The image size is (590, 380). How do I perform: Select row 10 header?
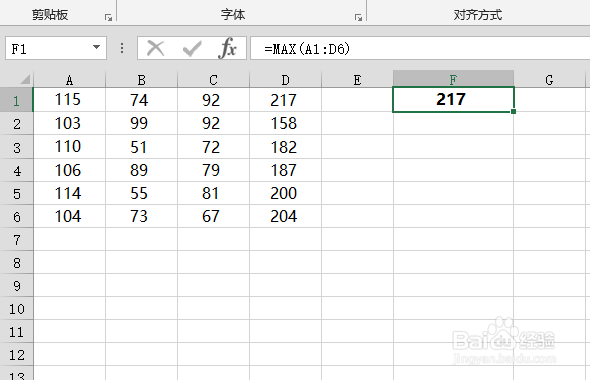click(17, 309)
